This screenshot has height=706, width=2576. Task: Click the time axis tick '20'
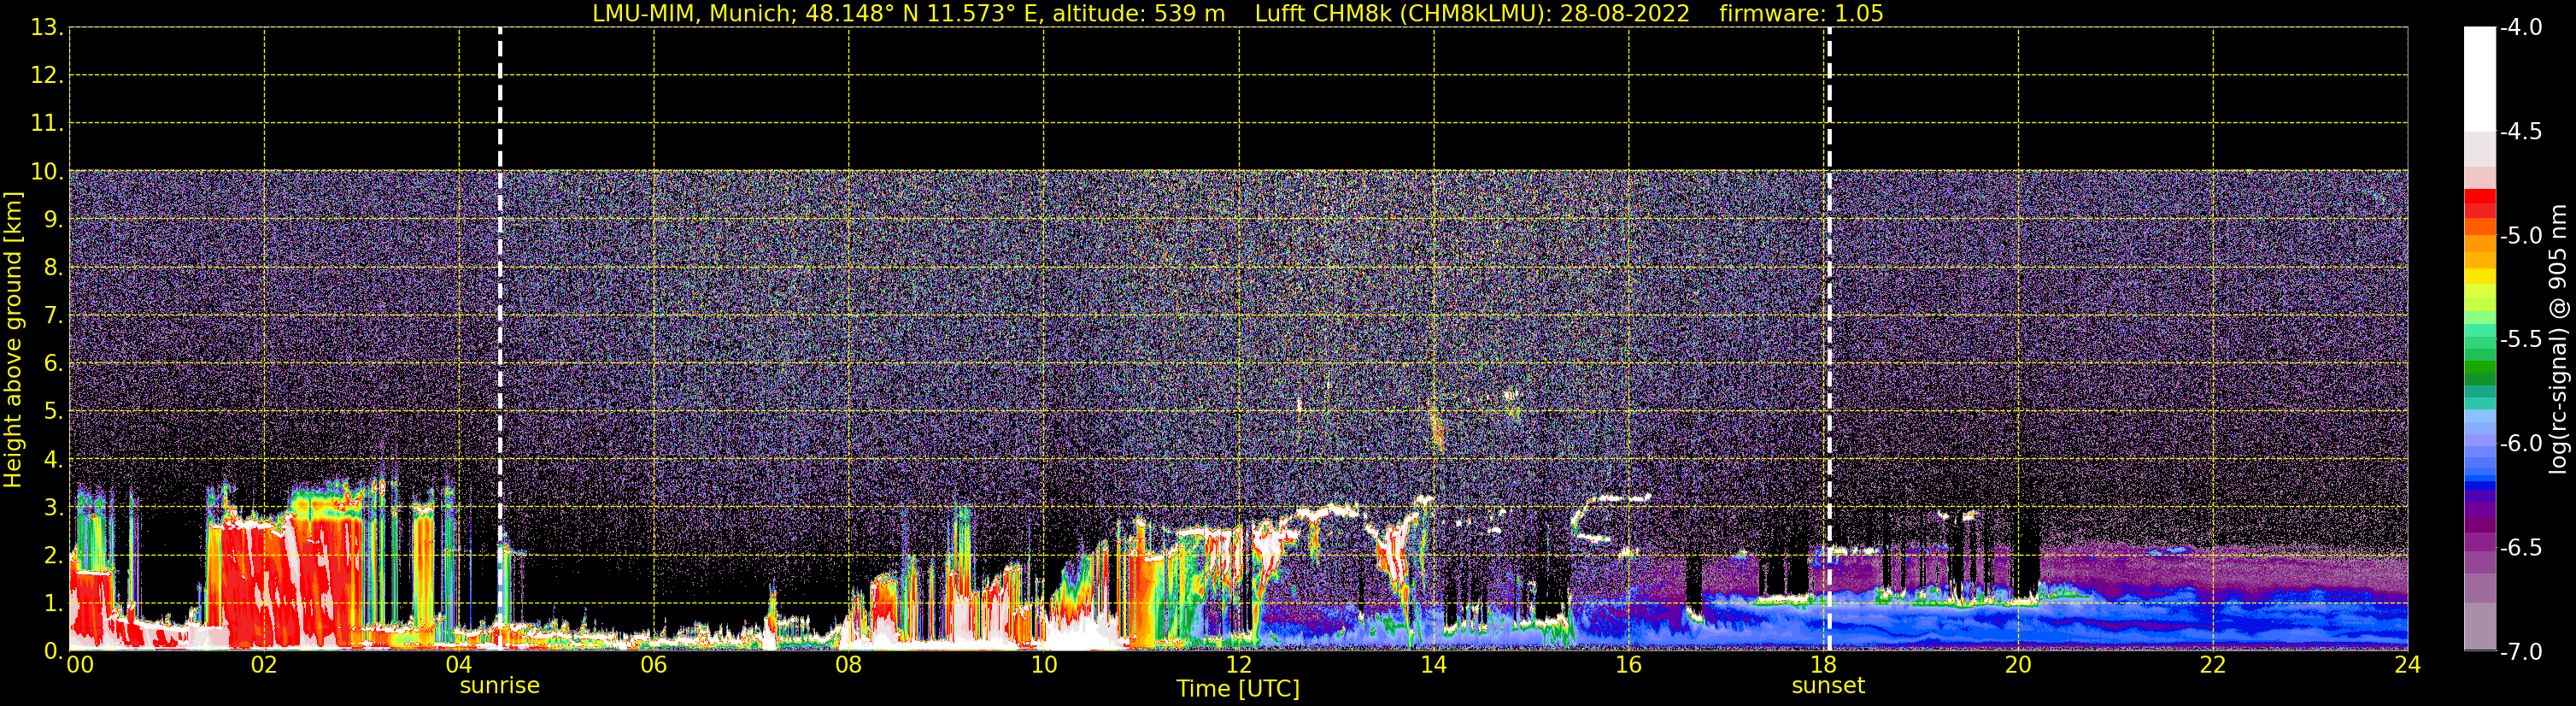[2018, 665]
